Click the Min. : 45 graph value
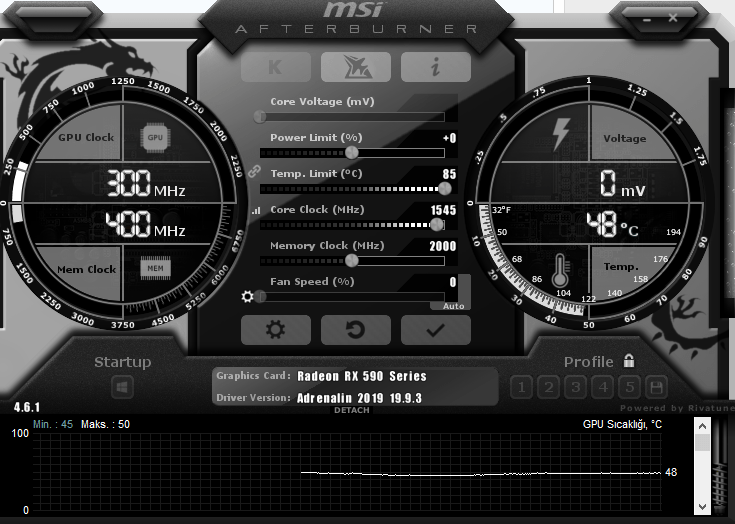Viewport: 735px width, 524px height. (x=53, y=424)
